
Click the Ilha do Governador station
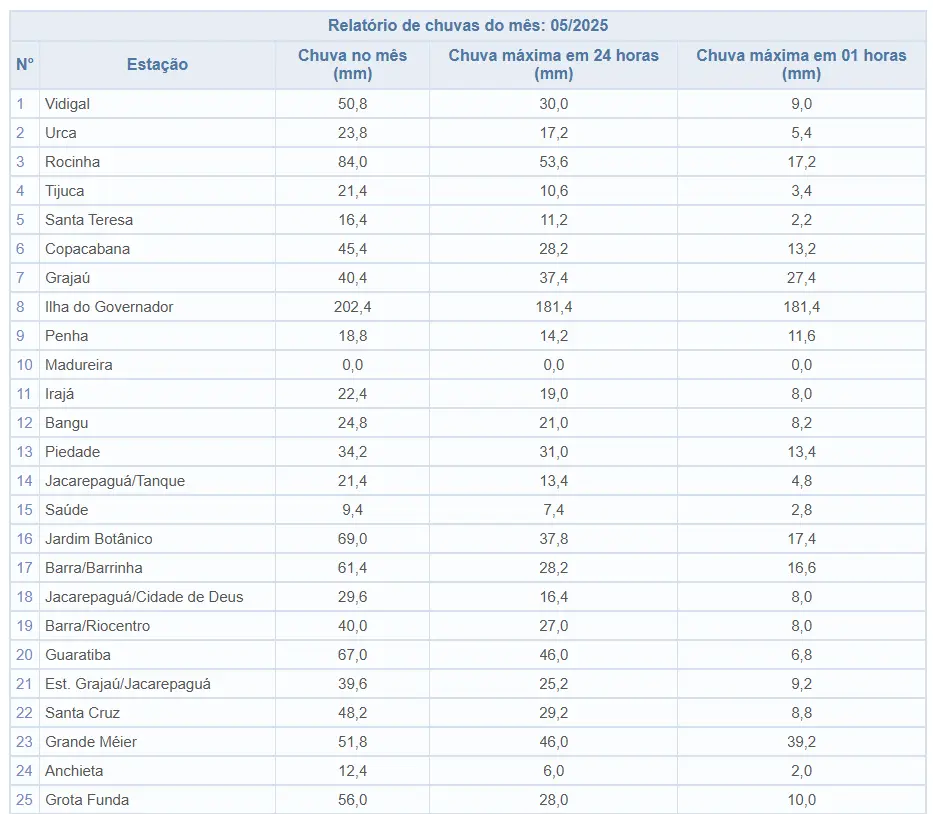[109, 307]
